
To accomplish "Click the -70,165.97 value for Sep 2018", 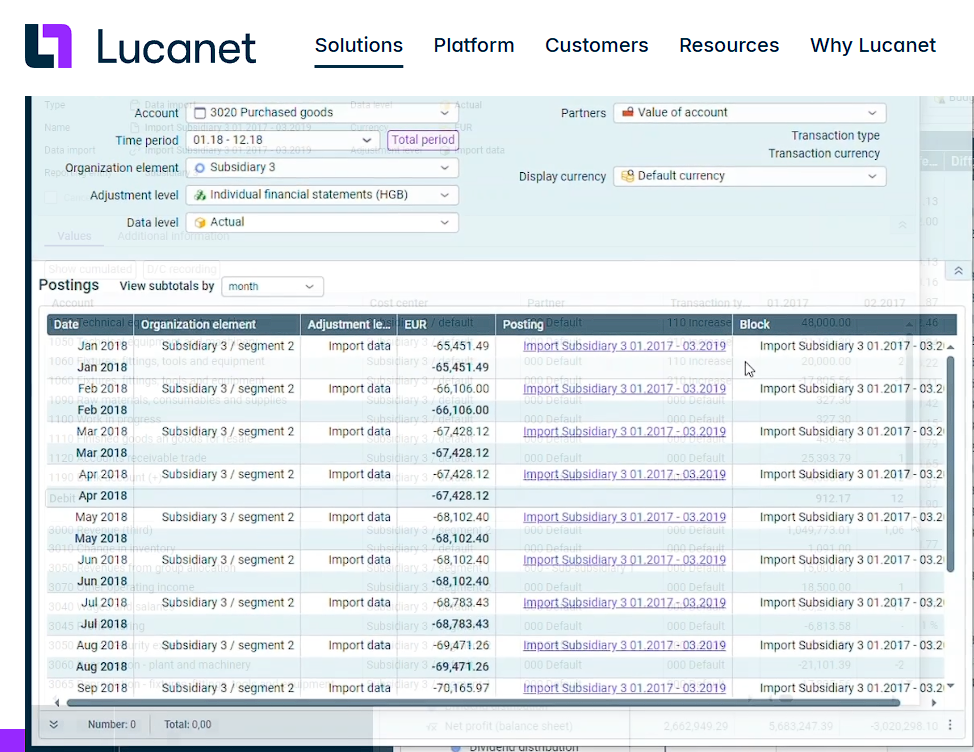I will pyautogui.click(x=460, y=688).
